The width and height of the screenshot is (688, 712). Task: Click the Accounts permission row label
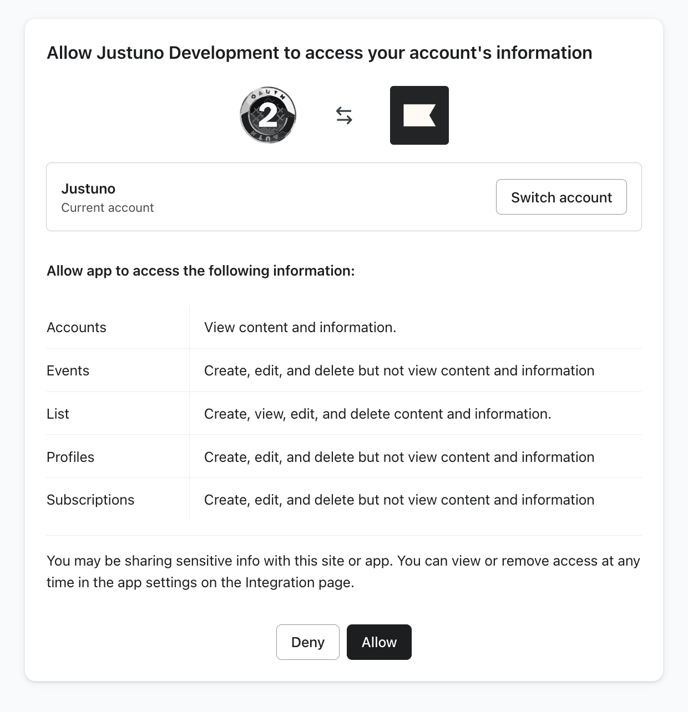point(76,327)
